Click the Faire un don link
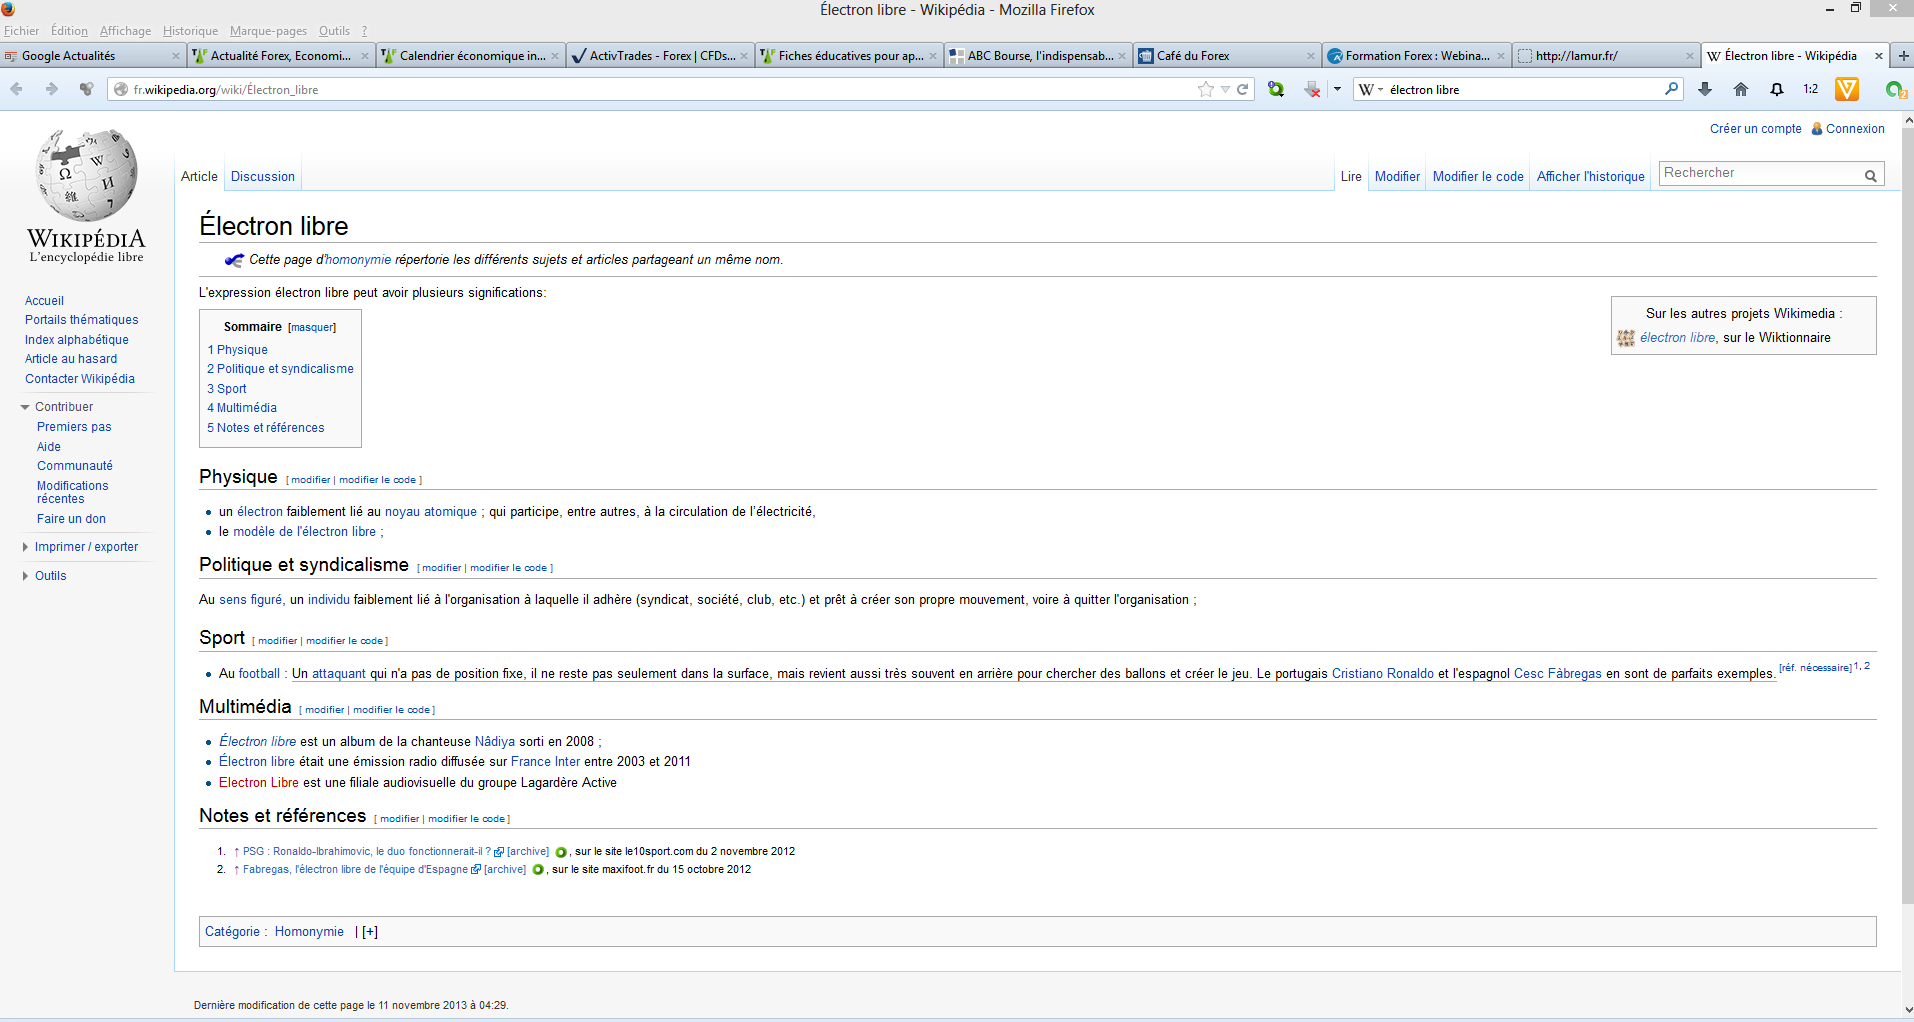Viewport: 1914px width, 1022px height. (71, 519)
